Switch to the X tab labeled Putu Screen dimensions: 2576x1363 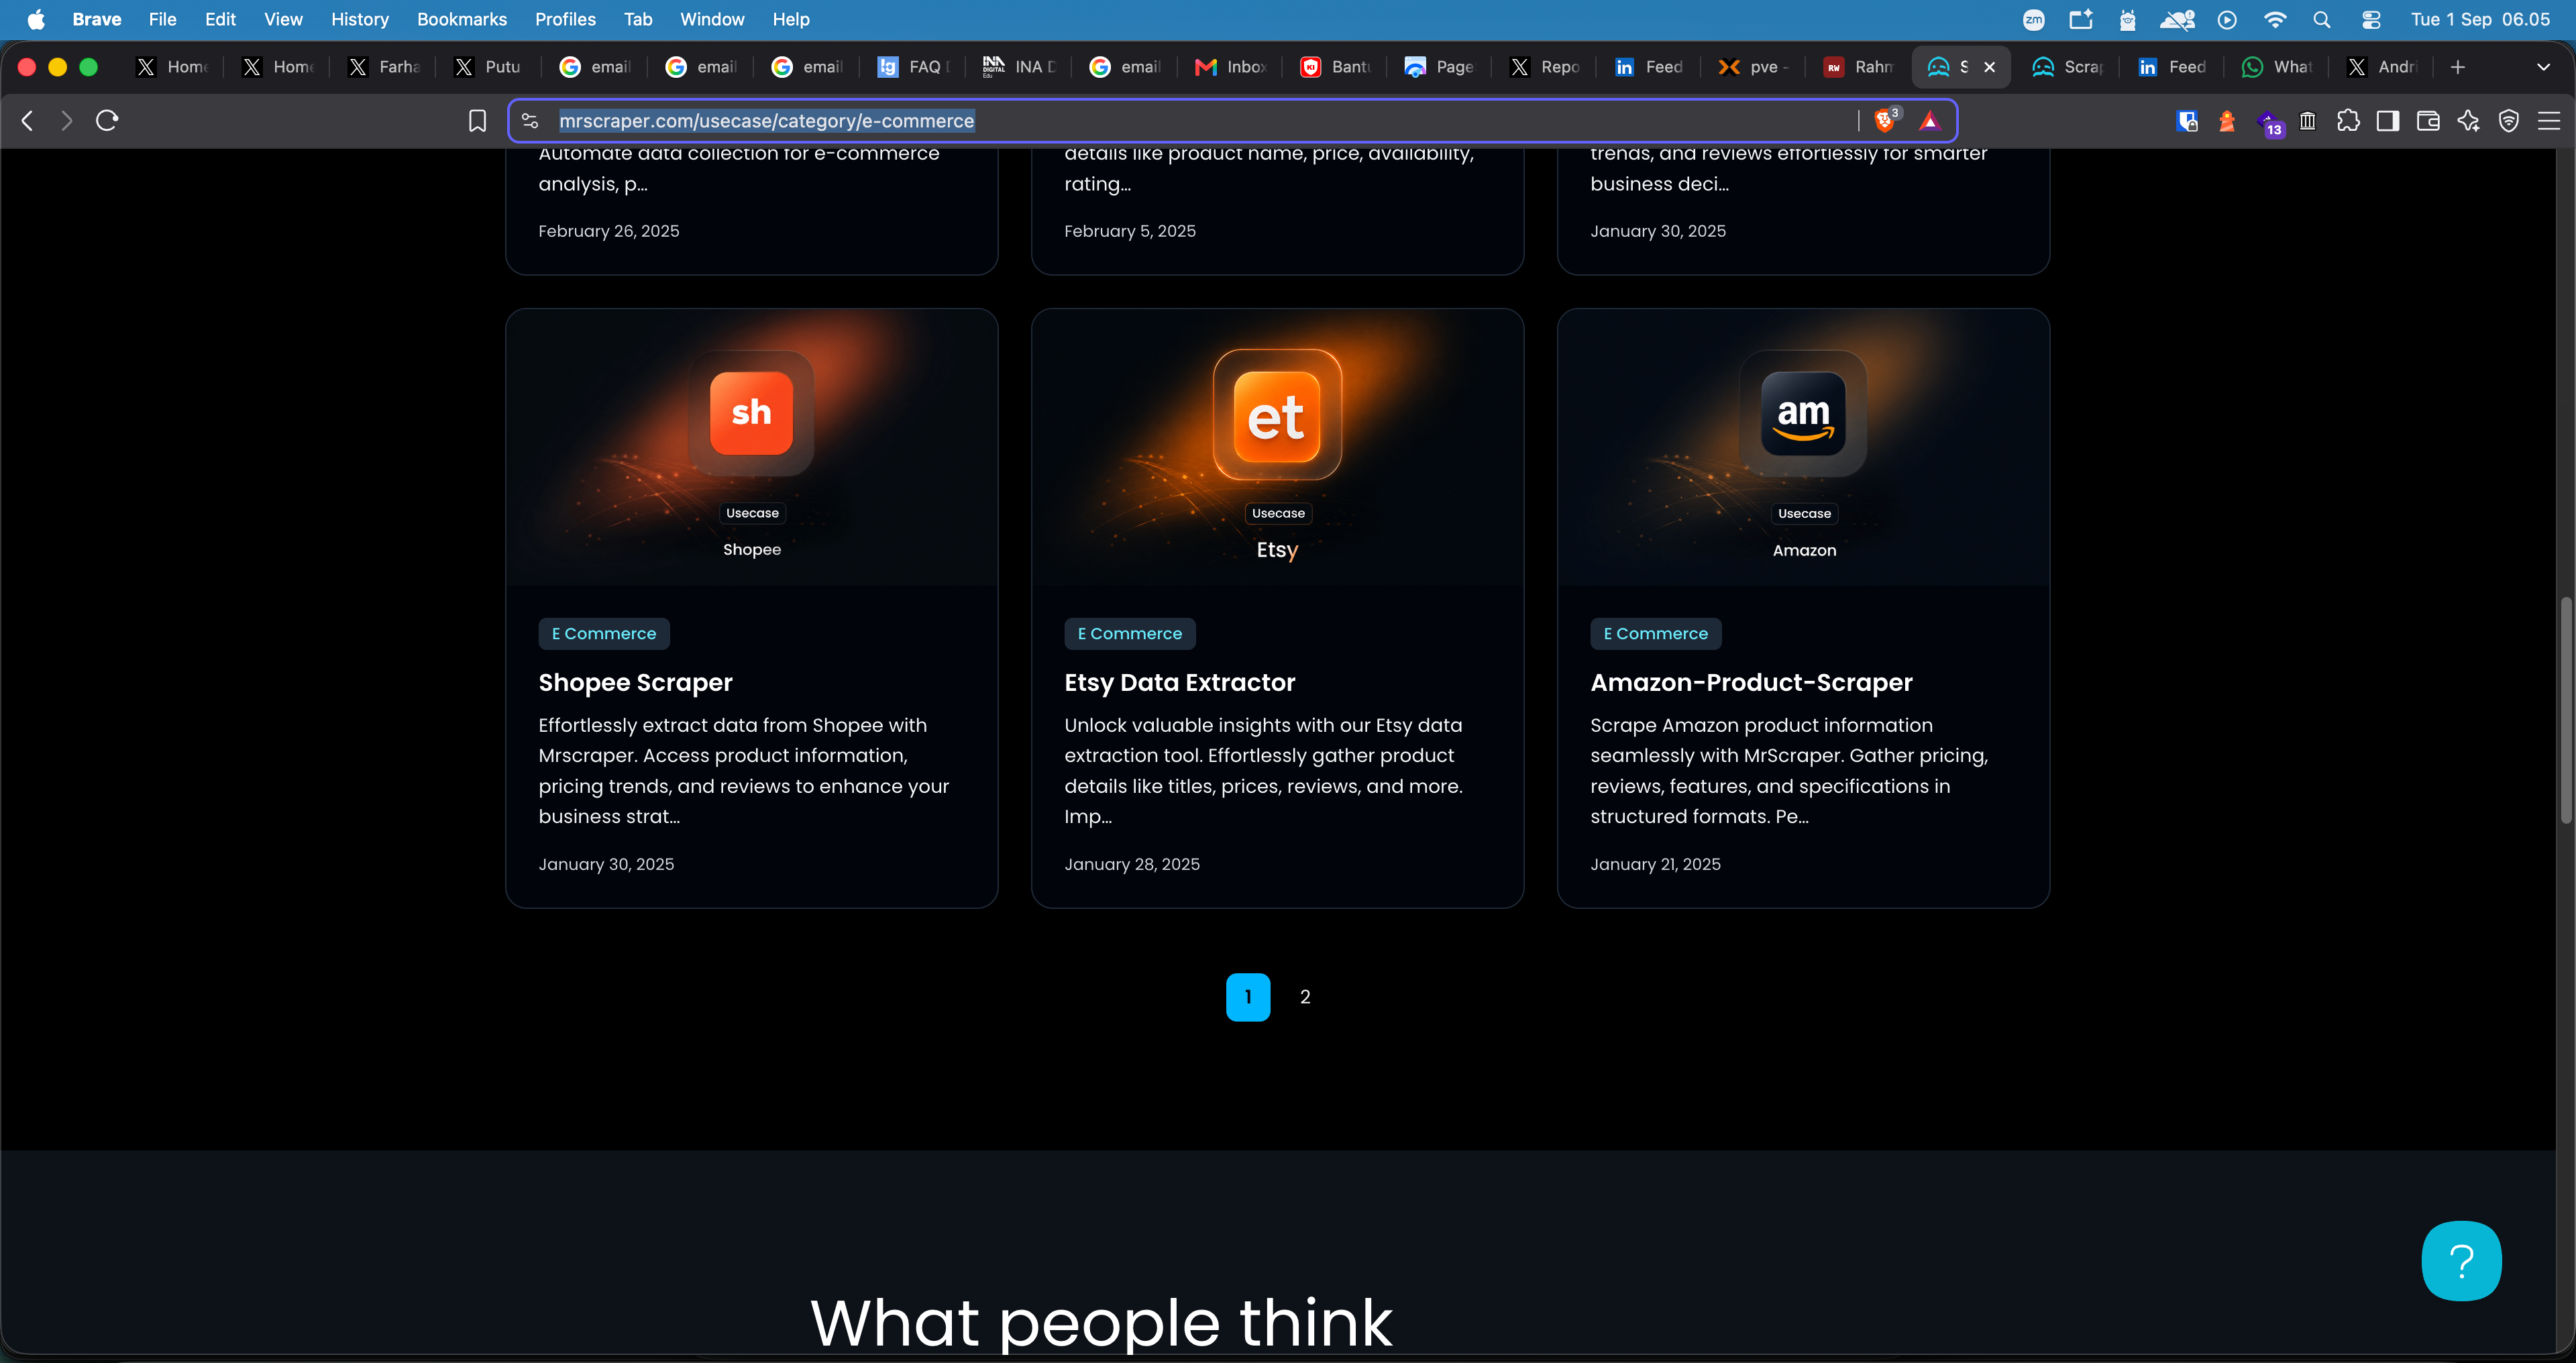coord(488,67)
